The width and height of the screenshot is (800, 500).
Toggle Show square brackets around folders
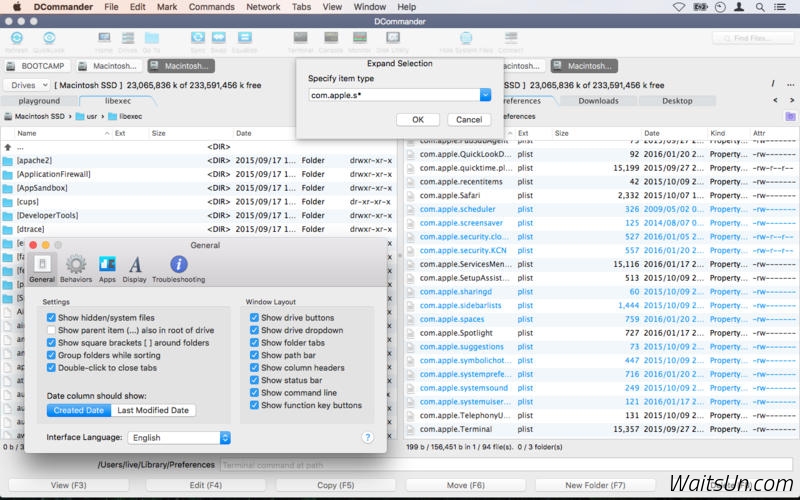tap(51, 342)
